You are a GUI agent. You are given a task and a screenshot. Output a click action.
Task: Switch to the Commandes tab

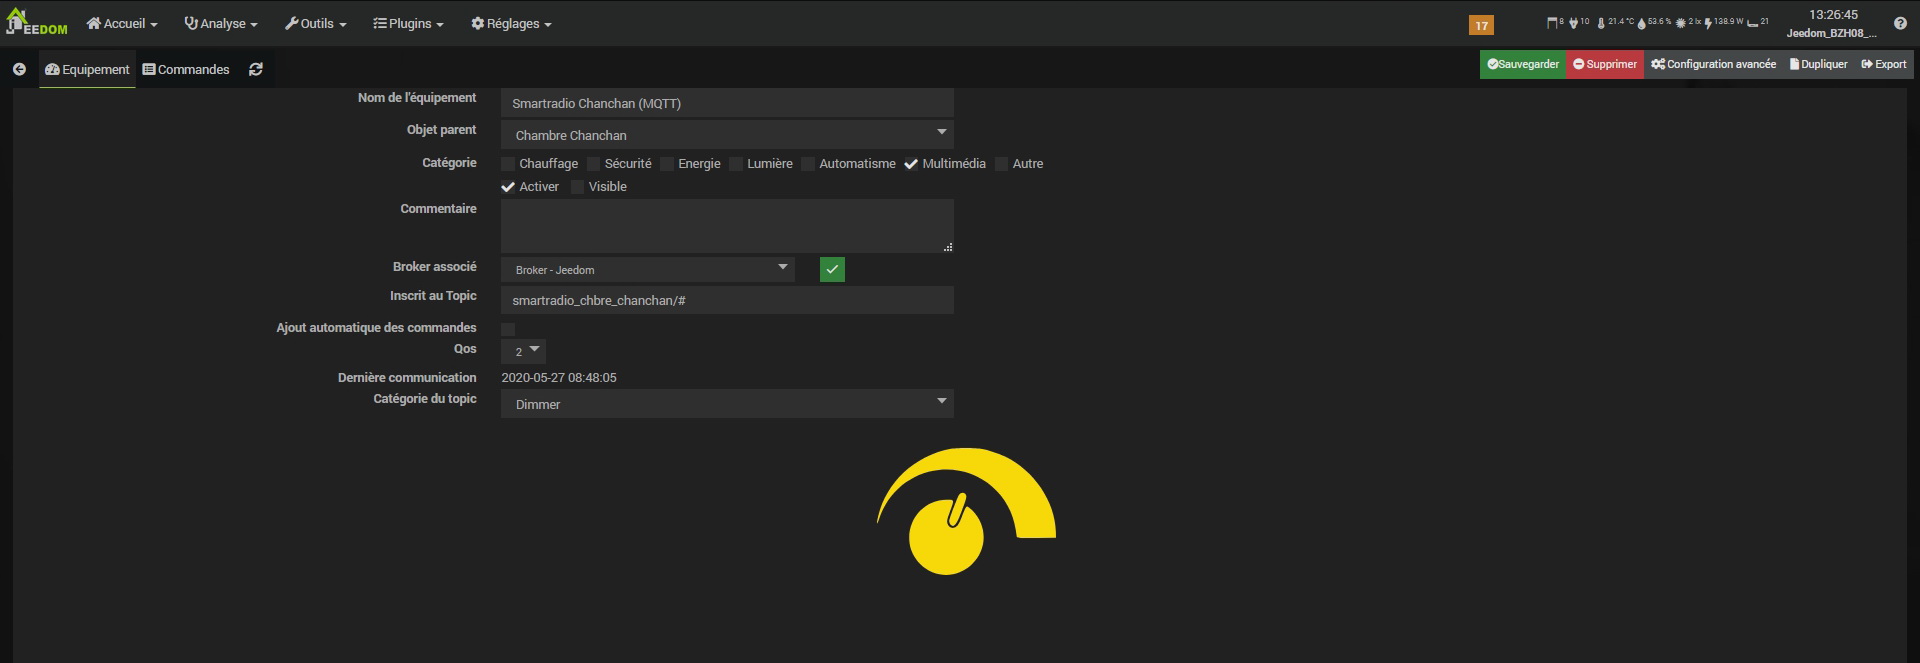coord(186,69)
